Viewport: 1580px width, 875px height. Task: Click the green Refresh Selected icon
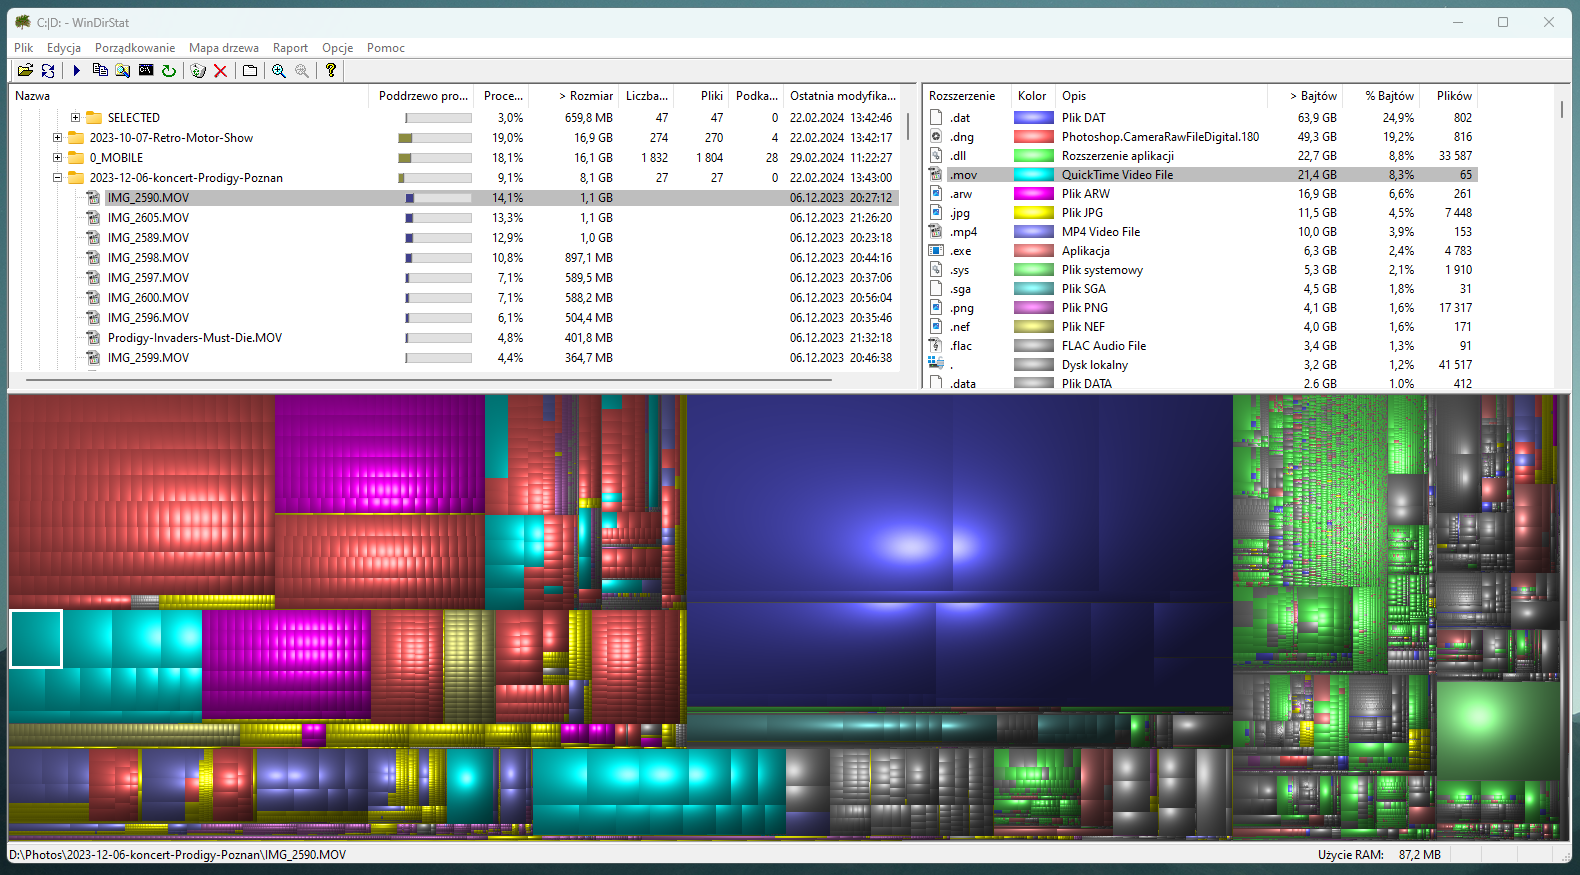tap(169, 70)
